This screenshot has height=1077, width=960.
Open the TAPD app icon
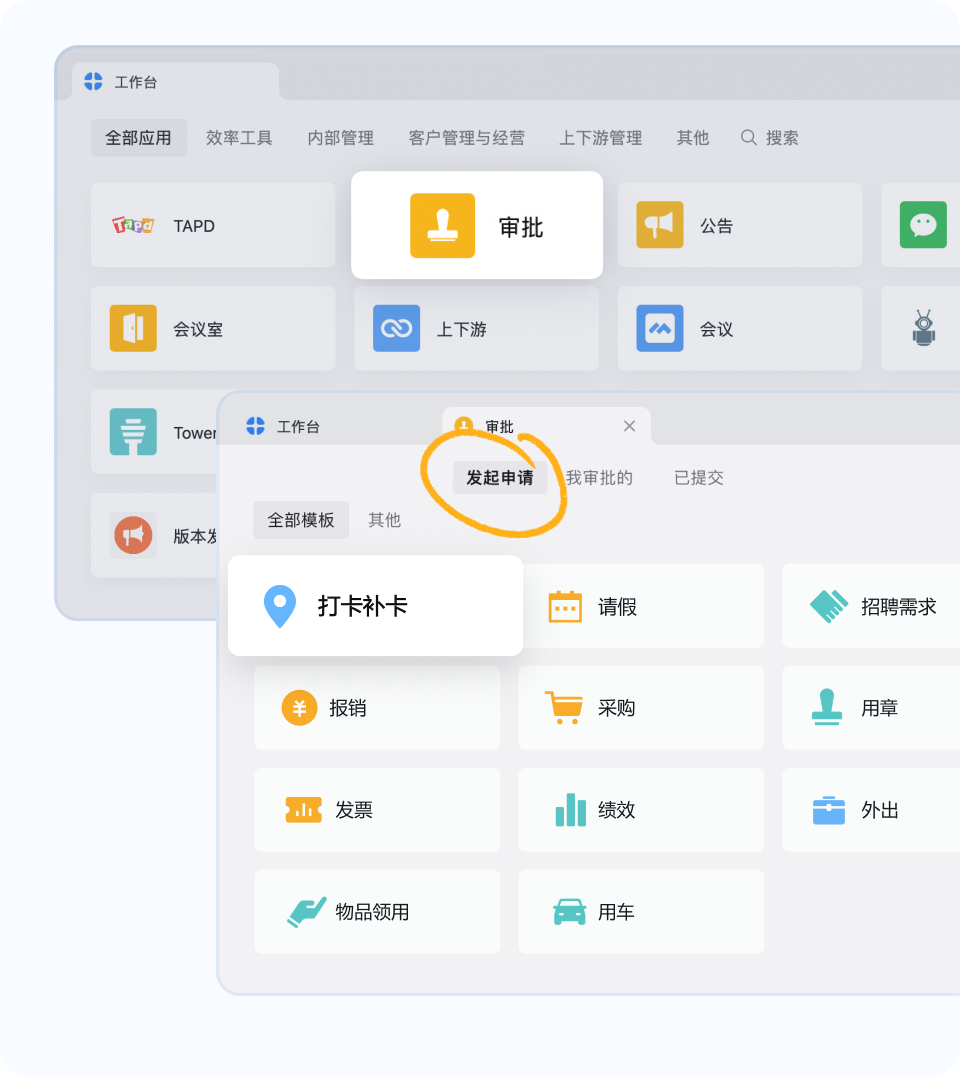click(x=133, y=225)
